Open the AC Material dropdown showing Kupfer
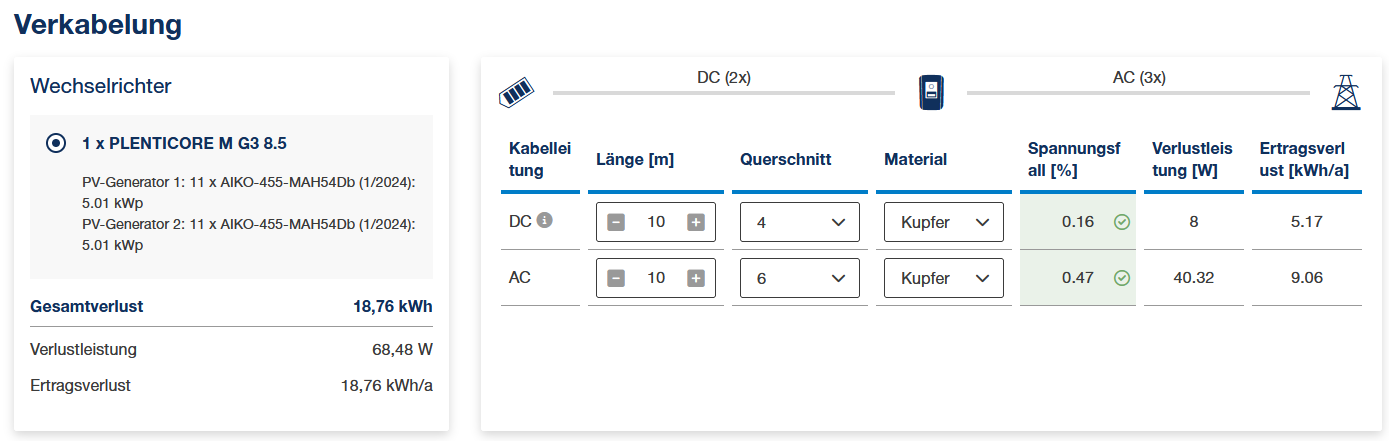The height and width of the screenshot is (441, 1389). tap(944, 278)
